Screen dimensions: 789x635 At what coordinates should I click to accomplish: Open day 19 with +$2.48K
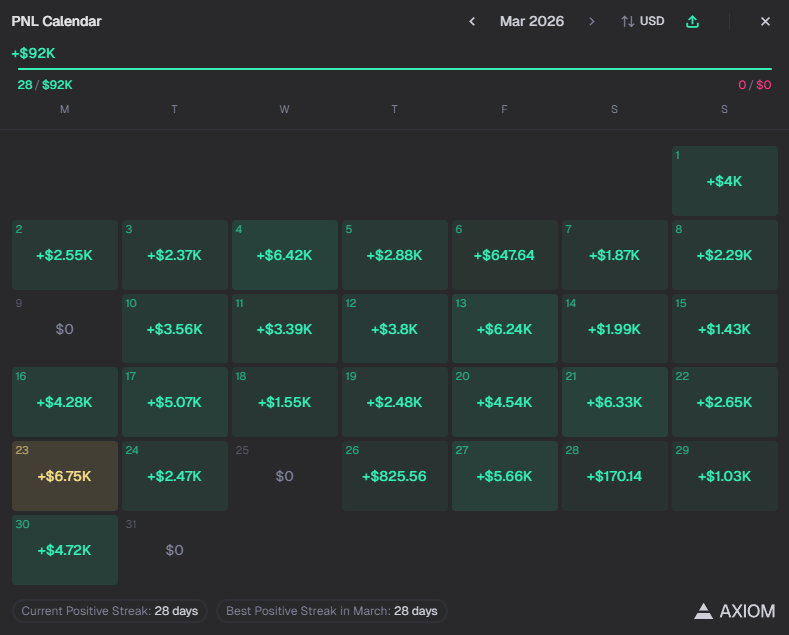[394, 402]
